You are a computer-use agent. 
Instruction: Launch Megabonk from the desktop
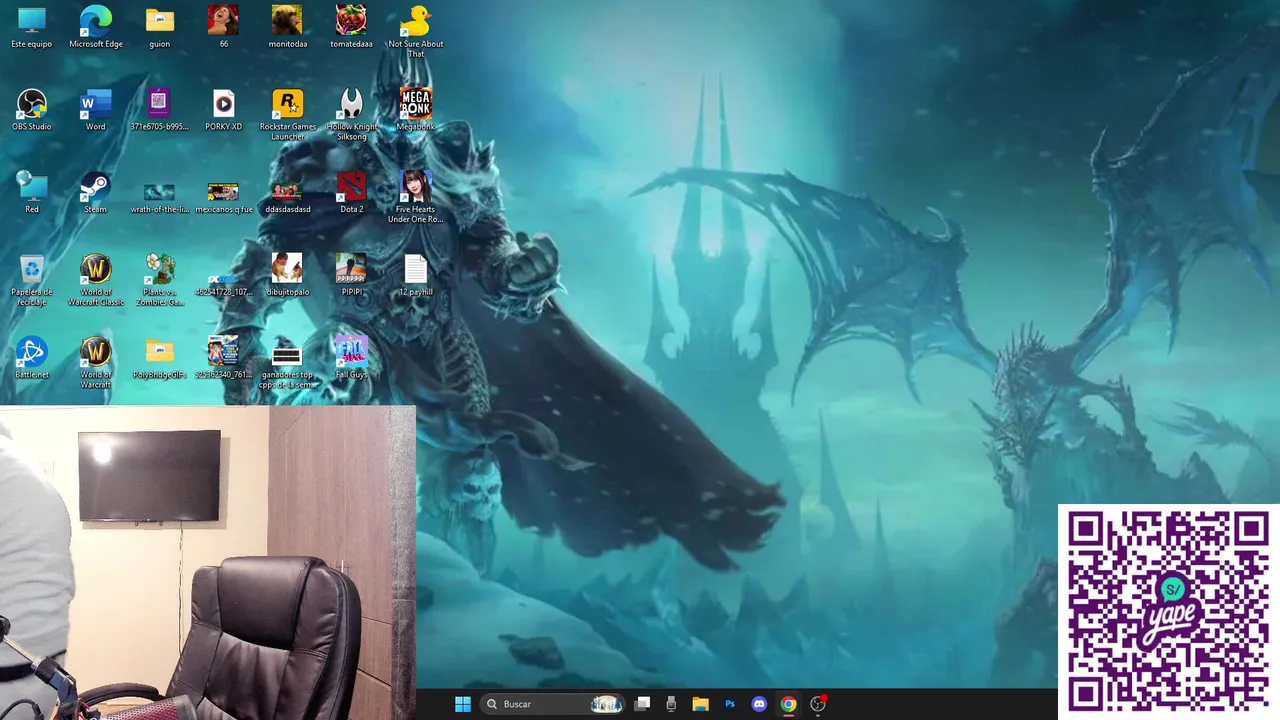pos(415,110)
